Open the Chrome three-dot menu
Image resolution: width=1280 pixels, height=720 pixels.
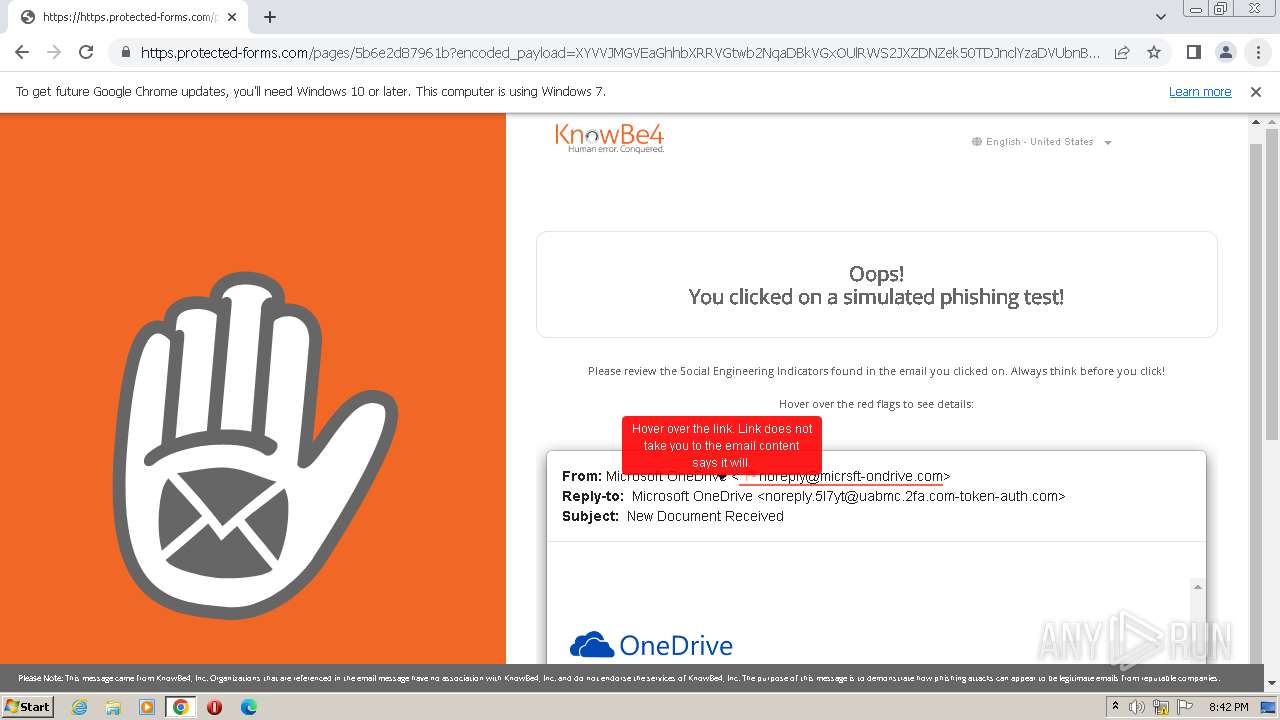pos(1258,52)
